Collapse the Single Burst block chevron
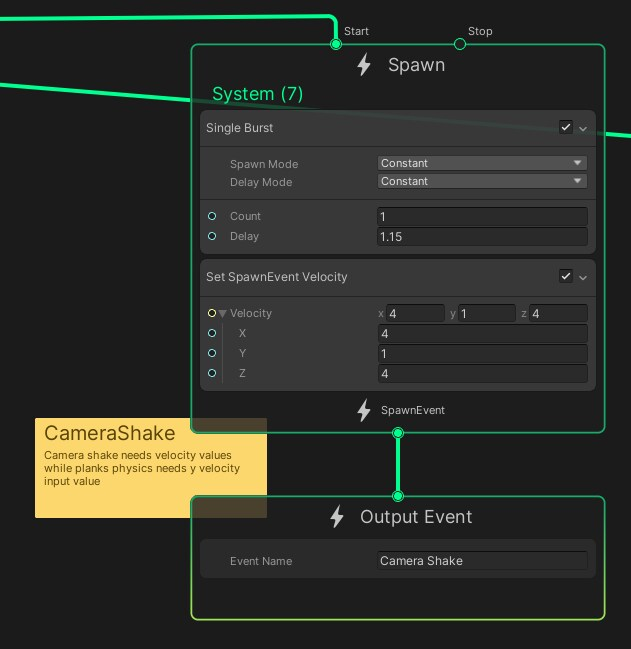Image resolution: width=631 pixels, height=649 pixels. (583, 129)
